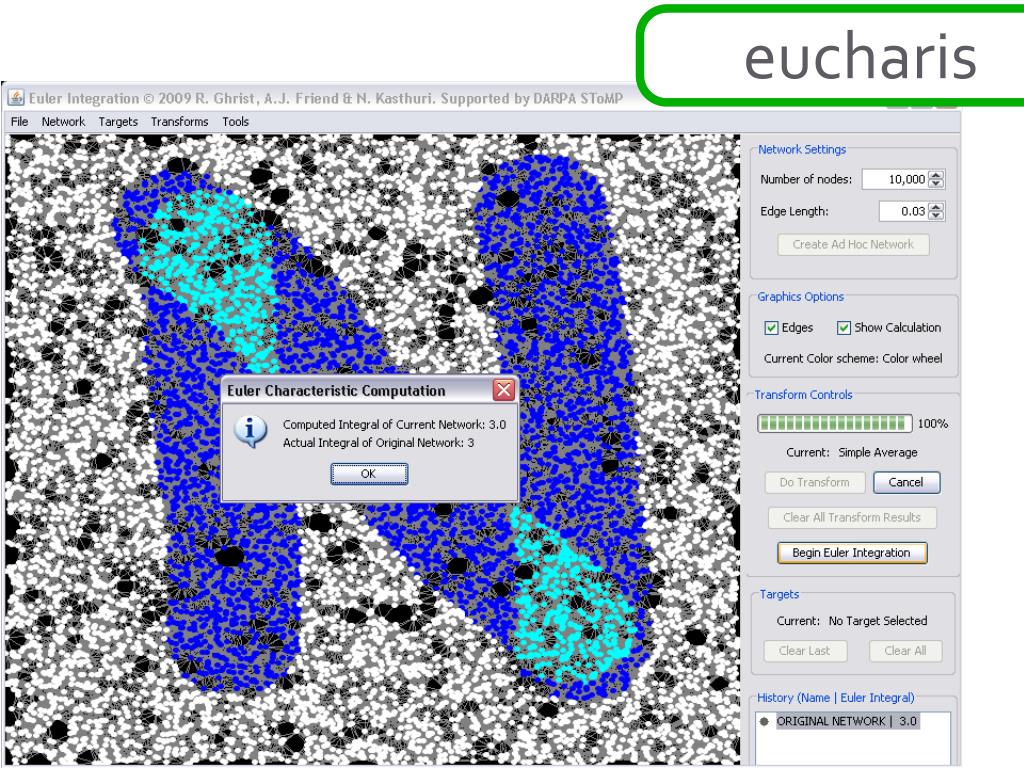Click the Java icon in the title bar
The height and width of the screenshot is (768, 1024).
point(16,98)
